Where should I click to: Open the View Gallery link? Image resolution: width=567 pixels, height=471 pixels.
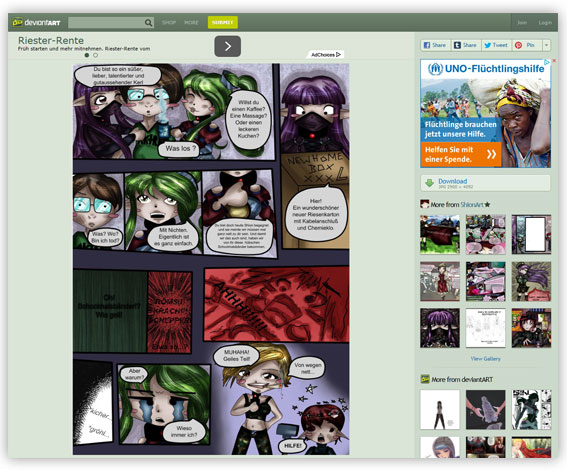pyautogui.click(x=485, y=359)
